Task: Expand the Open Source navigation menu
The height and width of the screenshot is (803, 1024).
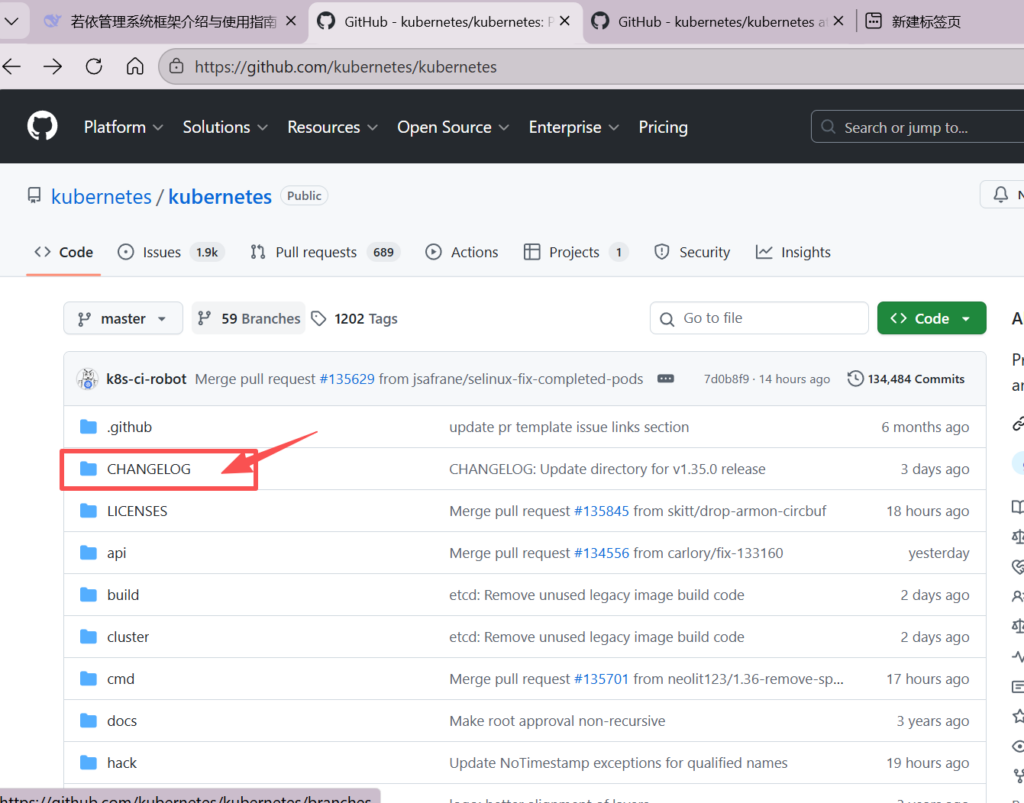Action: pyautogui.click(x=453, y=127)
